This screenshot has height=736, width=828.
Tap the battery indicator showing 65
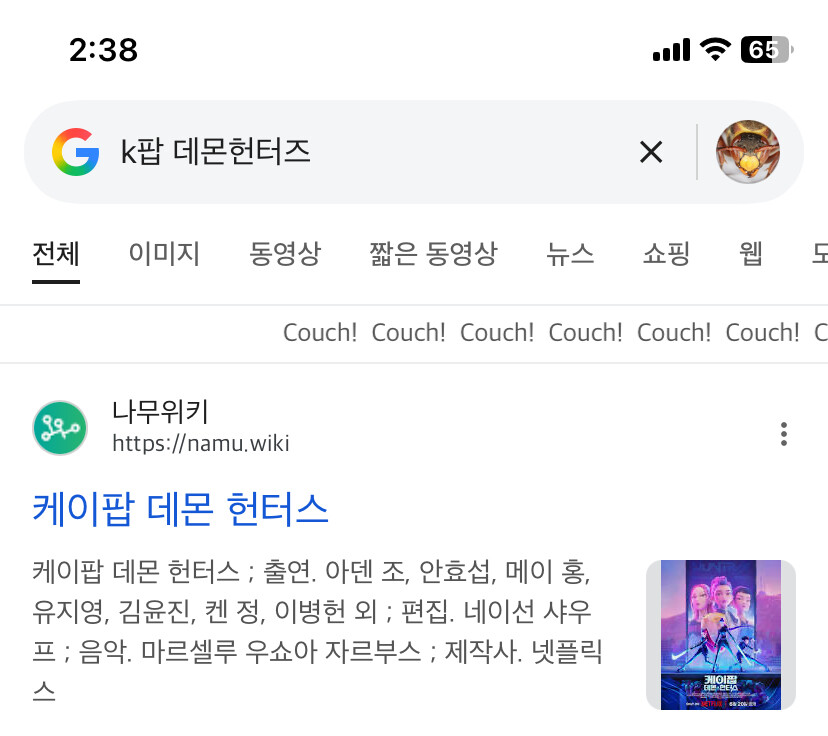point(766,50)
